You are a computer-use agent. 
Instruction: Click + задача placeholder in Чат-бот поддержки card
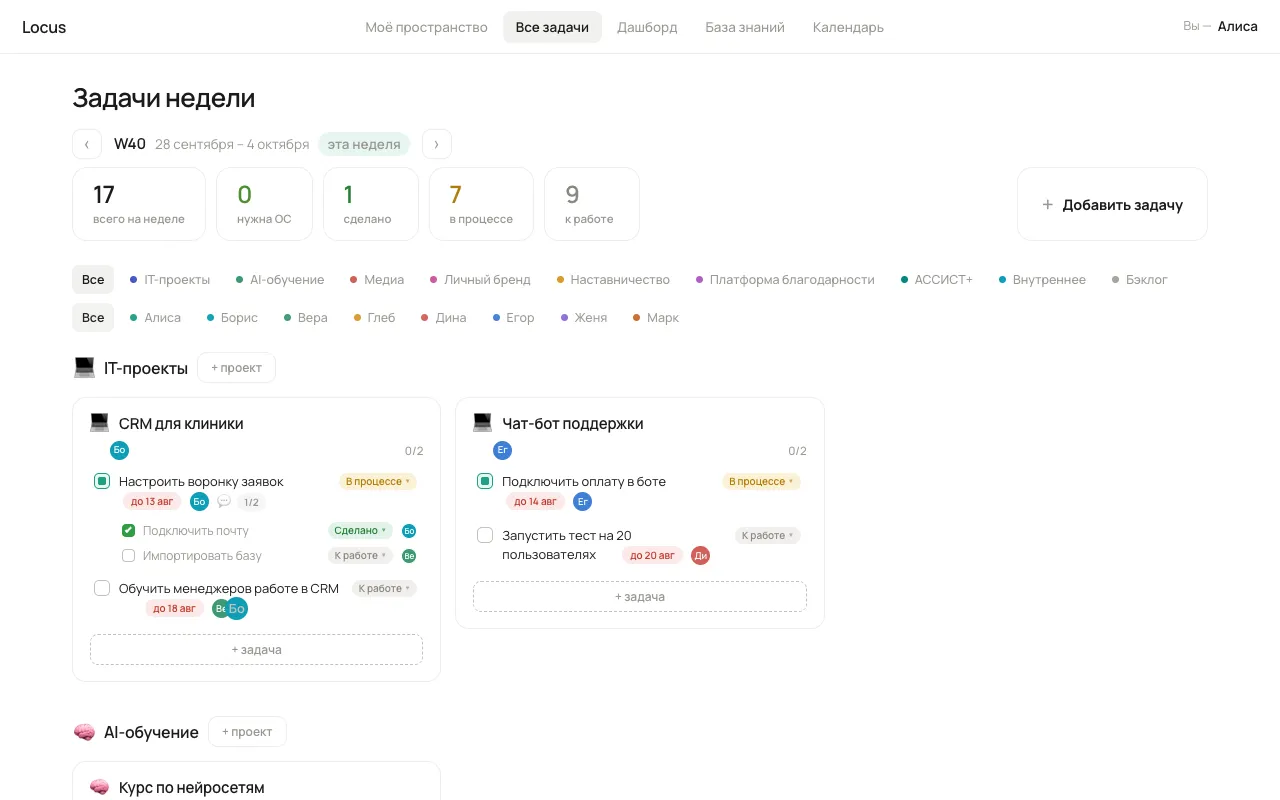(640, 597)
